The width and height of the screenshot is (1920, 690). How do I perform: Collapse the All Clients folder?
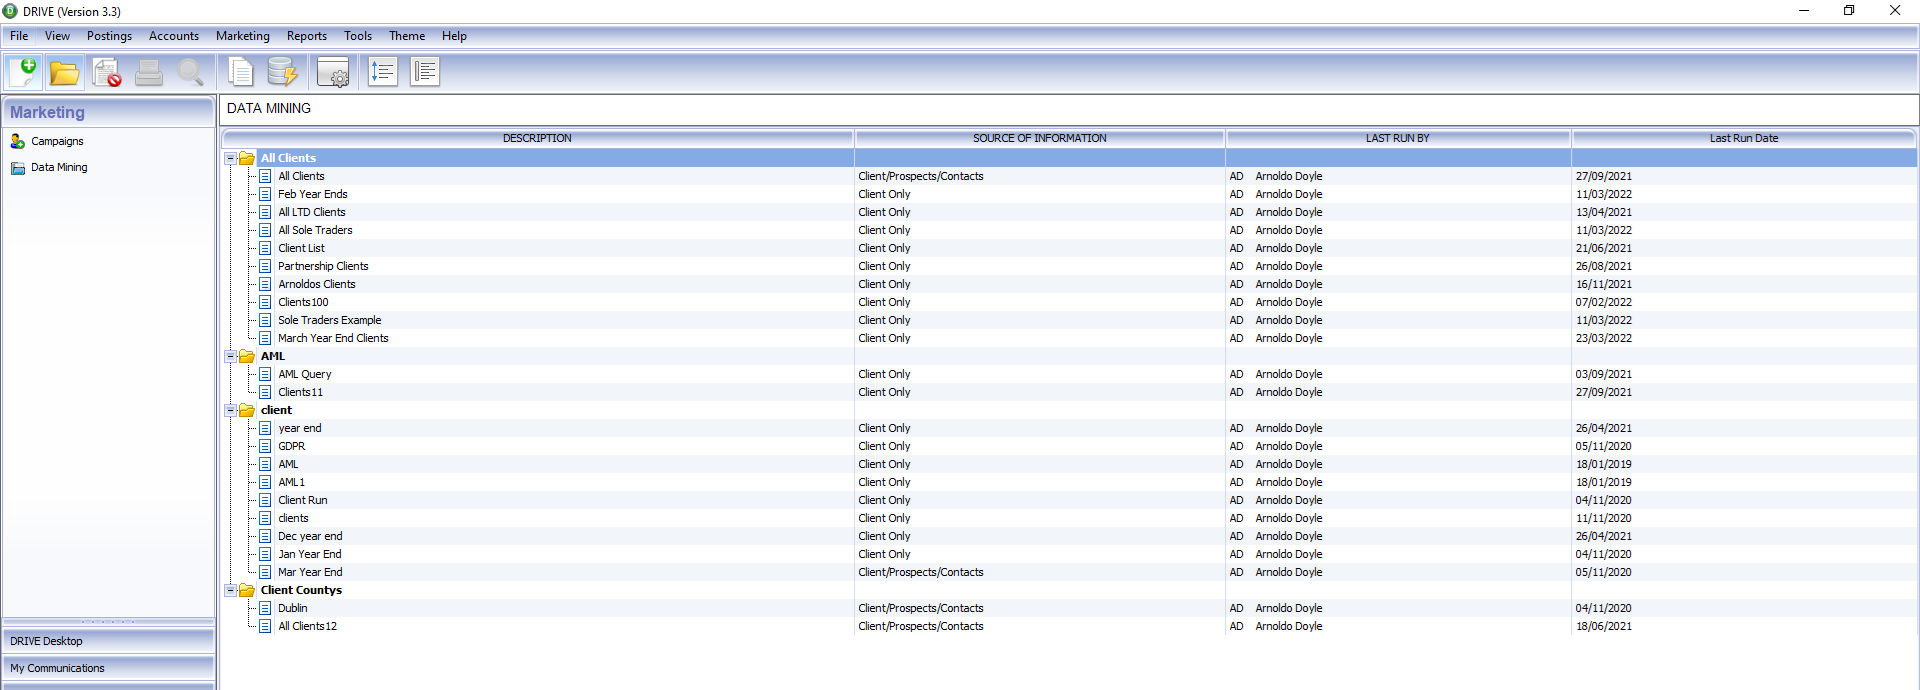click(x=230, y=158)
